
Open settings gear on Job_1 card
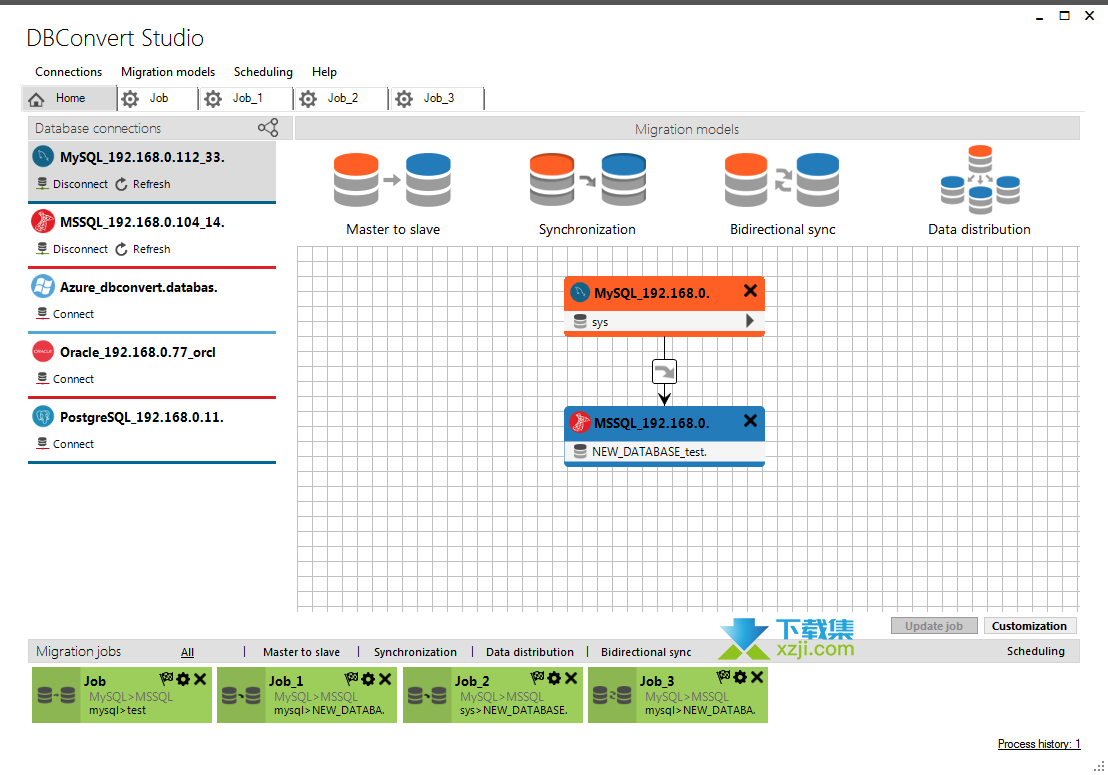[368, 679]
